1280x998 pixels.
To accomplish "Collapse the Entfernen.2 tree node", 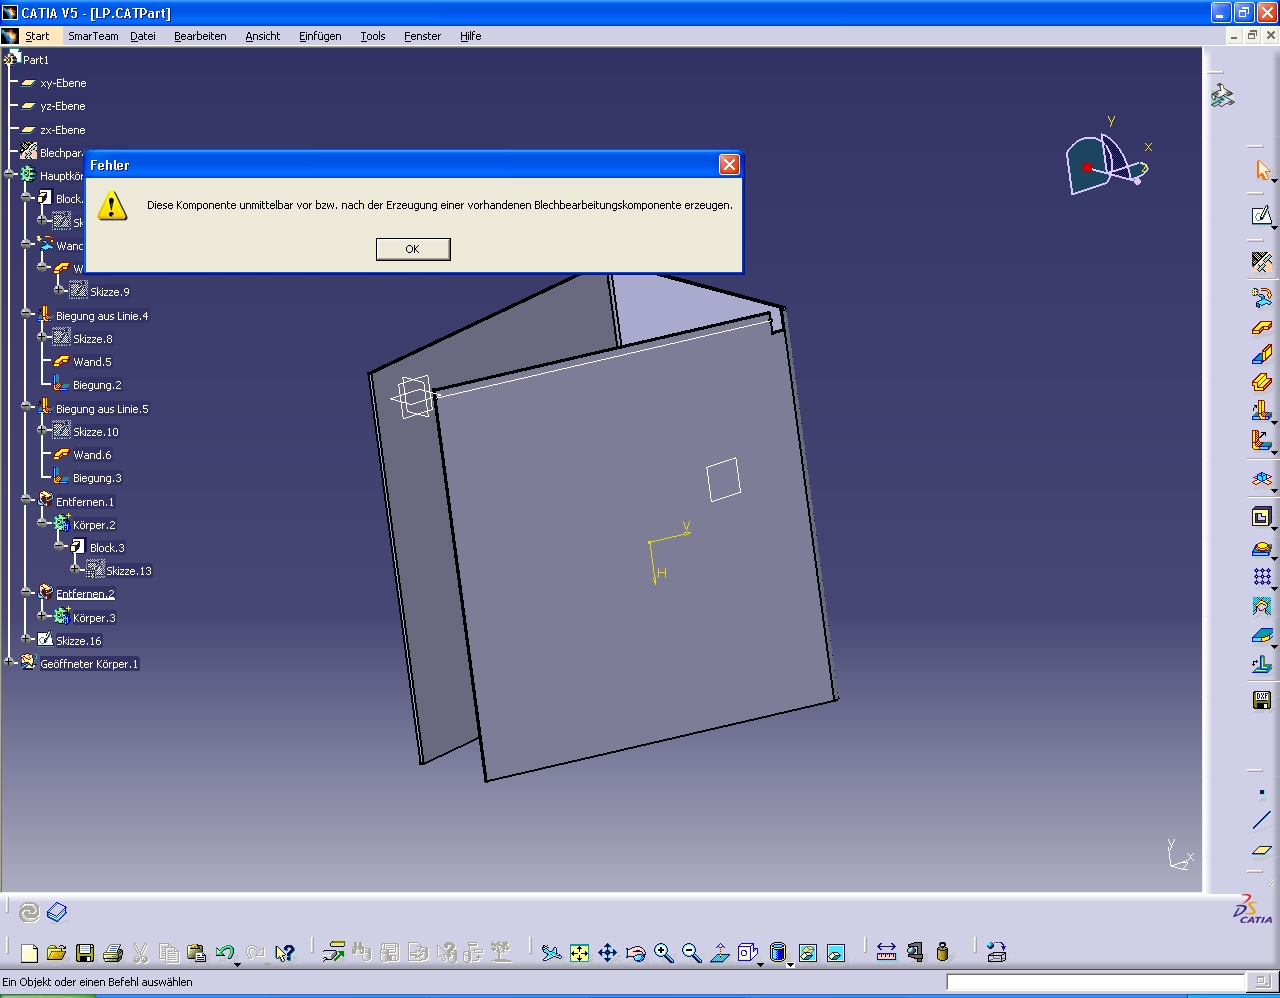I will 27,593.
